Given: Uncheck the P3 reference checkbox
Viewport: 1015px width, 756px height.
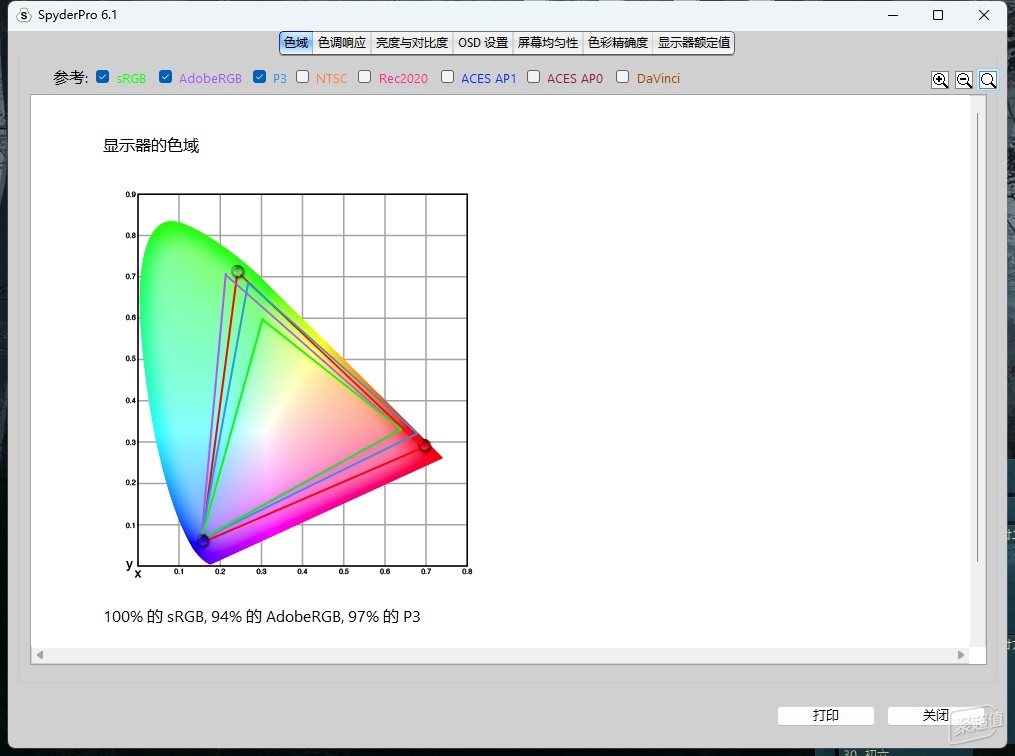Looking at the screenshot, I should point(260,76).
